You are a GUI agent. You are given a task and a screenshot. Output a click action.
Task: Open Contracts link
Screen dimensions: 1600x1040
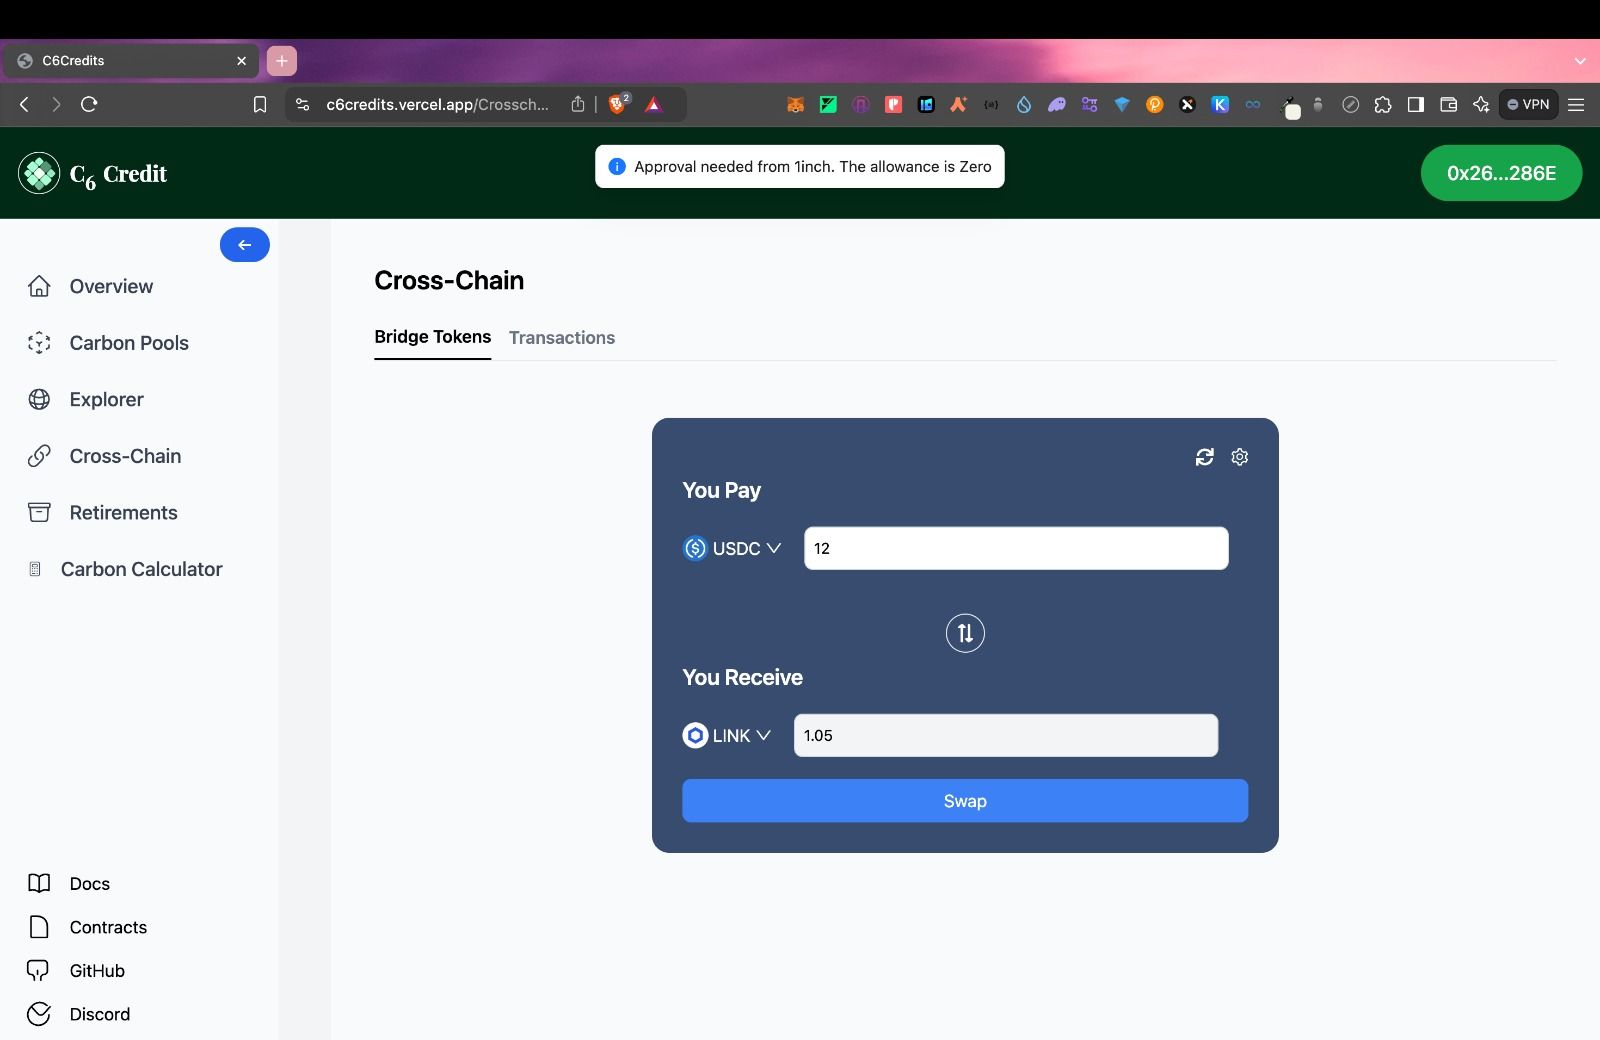coord(108,927)
